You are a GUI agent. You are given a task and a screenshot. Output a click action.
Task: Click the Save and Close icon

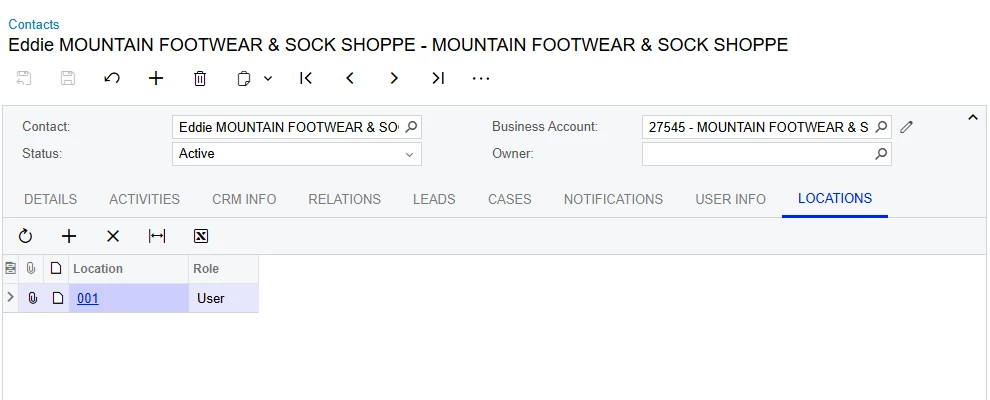24,78
